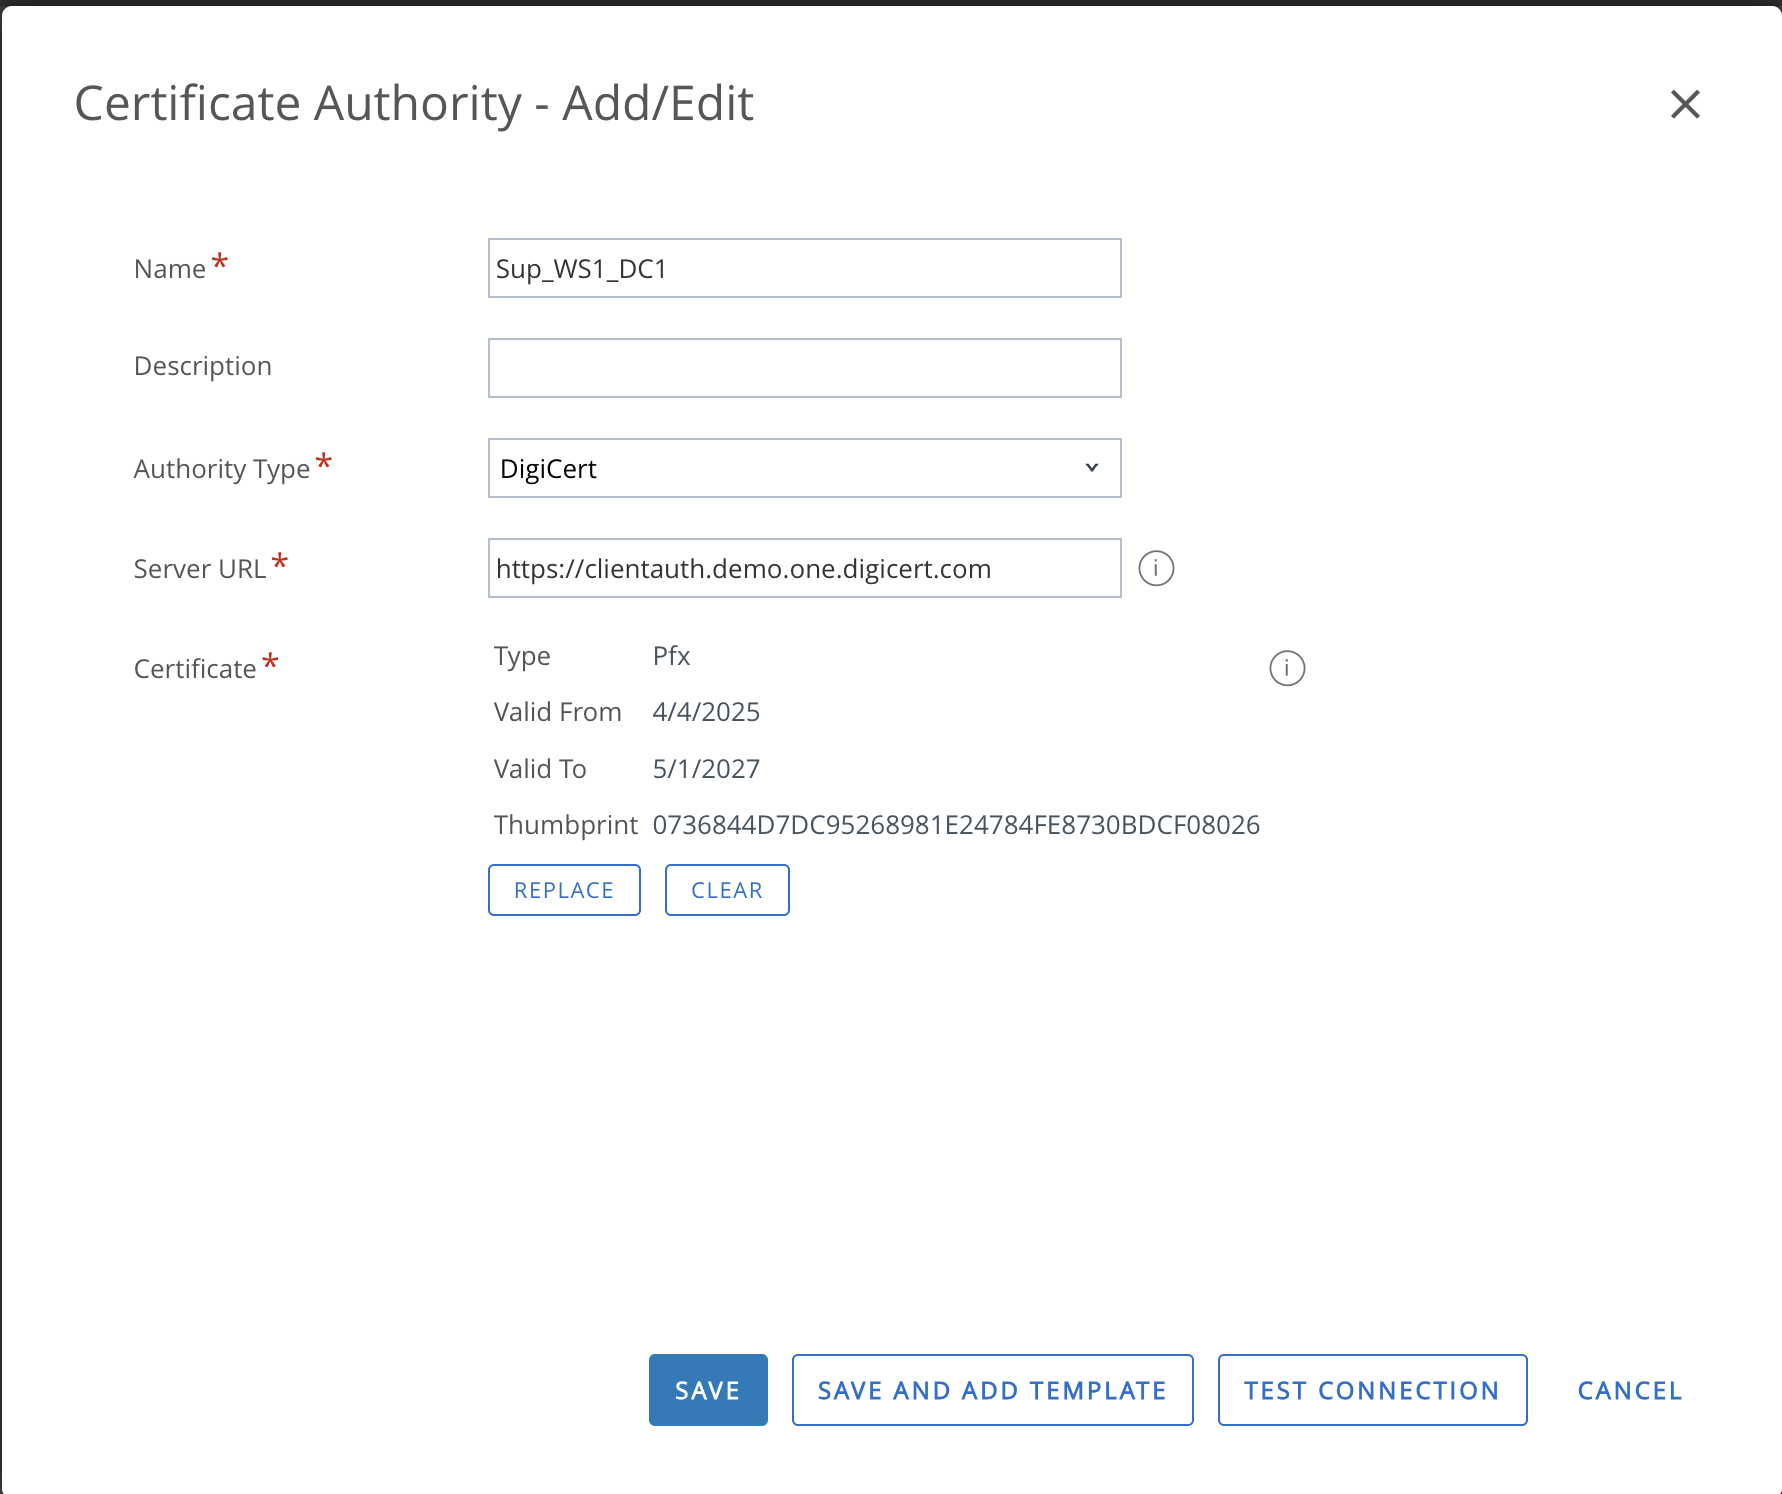
Task: Click into the empty Description field
Action: pos(803,368)
